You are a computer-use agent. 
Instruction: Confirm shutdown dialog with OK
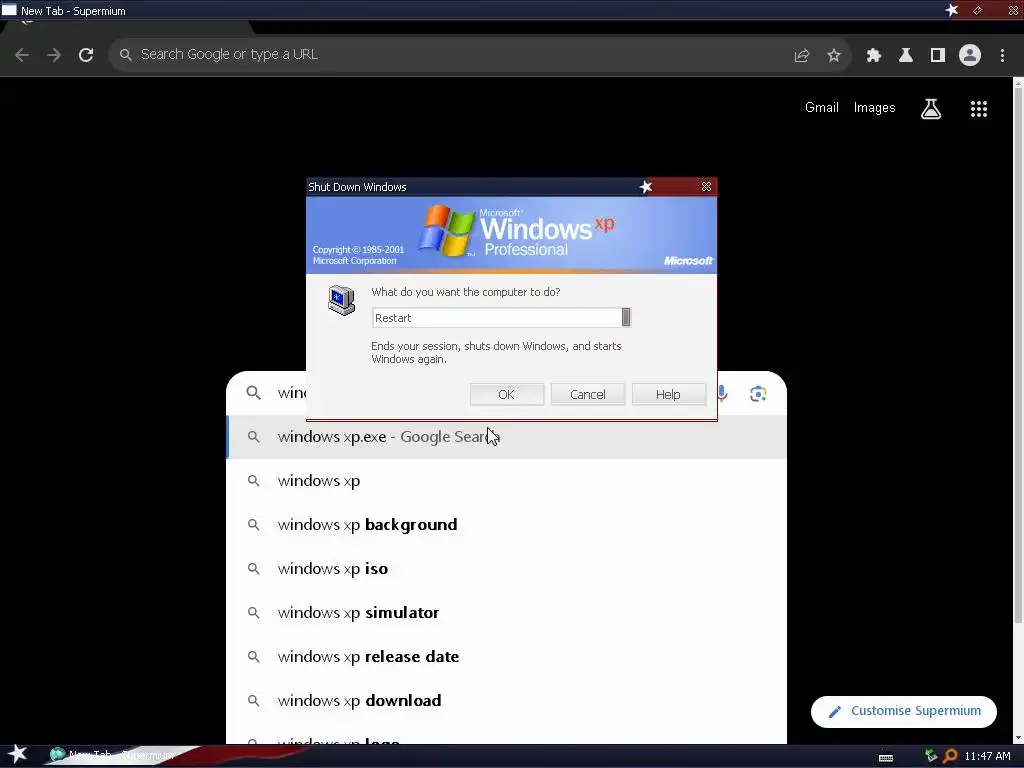point(506,394)
